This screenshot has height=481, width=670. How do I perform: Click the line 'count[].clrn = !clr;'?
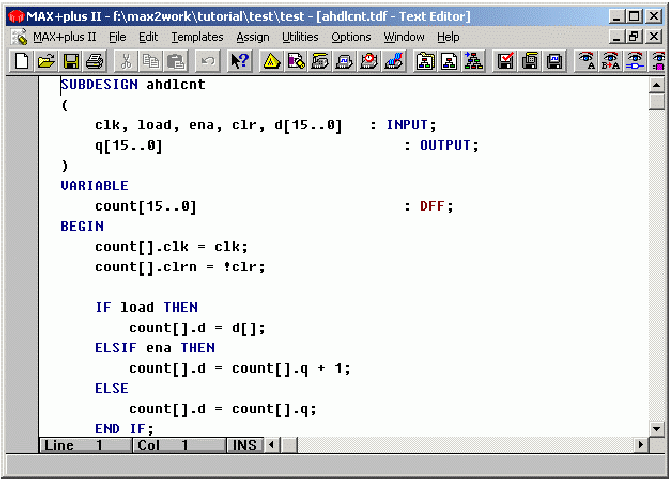click(180, 267)
